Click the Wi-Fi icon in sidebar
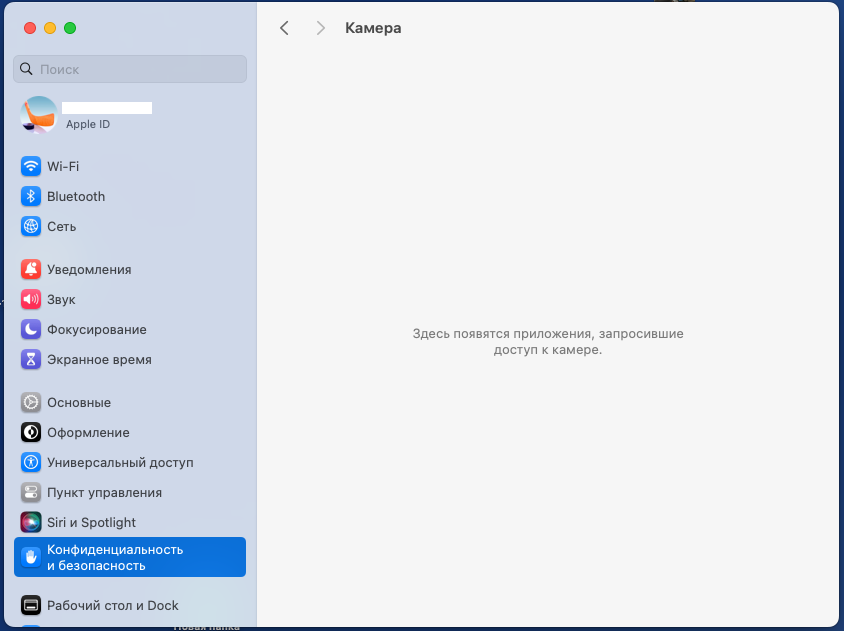This screenshot has width=844, height=631. (31, 166)
